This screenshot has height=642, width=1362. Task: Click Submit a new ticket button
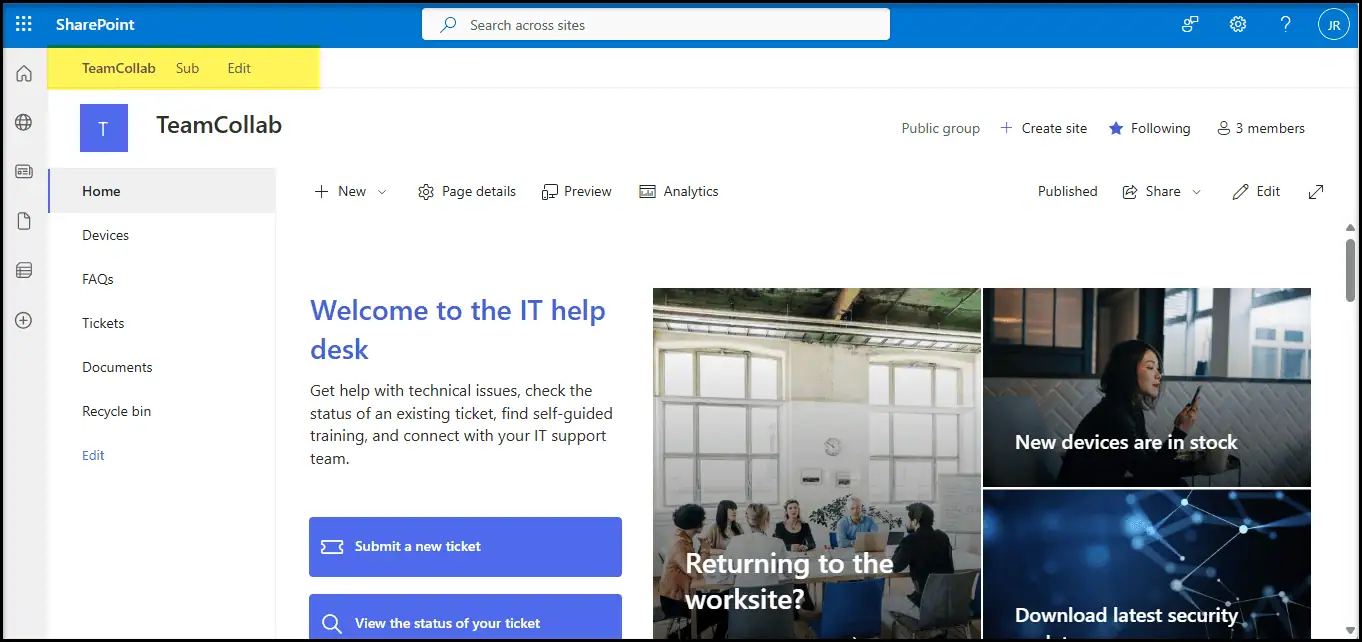(x=465, y=546)
